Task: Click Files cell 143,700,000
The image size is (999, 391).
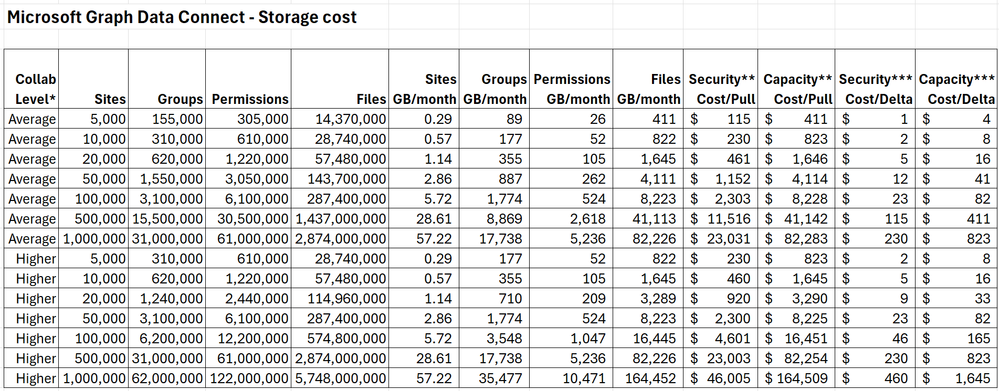Action: pyautogui.click(x=340, y=178)
